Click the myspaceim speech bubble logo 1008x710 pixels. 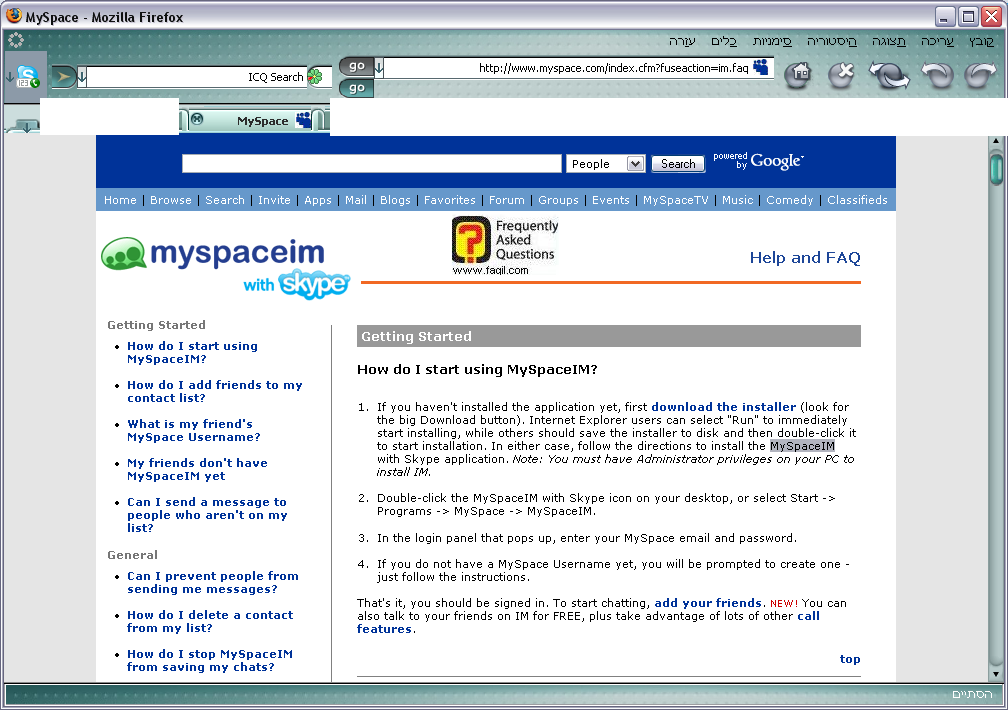click(x=123, y=255)
